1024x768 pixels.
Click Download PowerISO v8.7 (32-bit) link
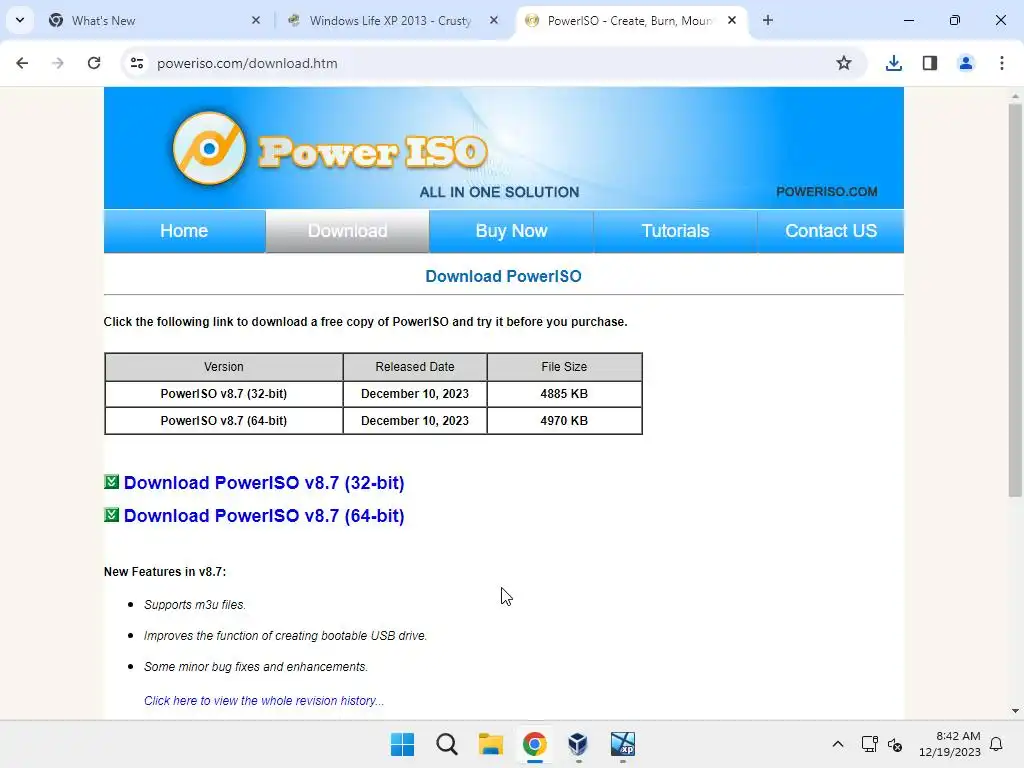click(x=264, y=483)
